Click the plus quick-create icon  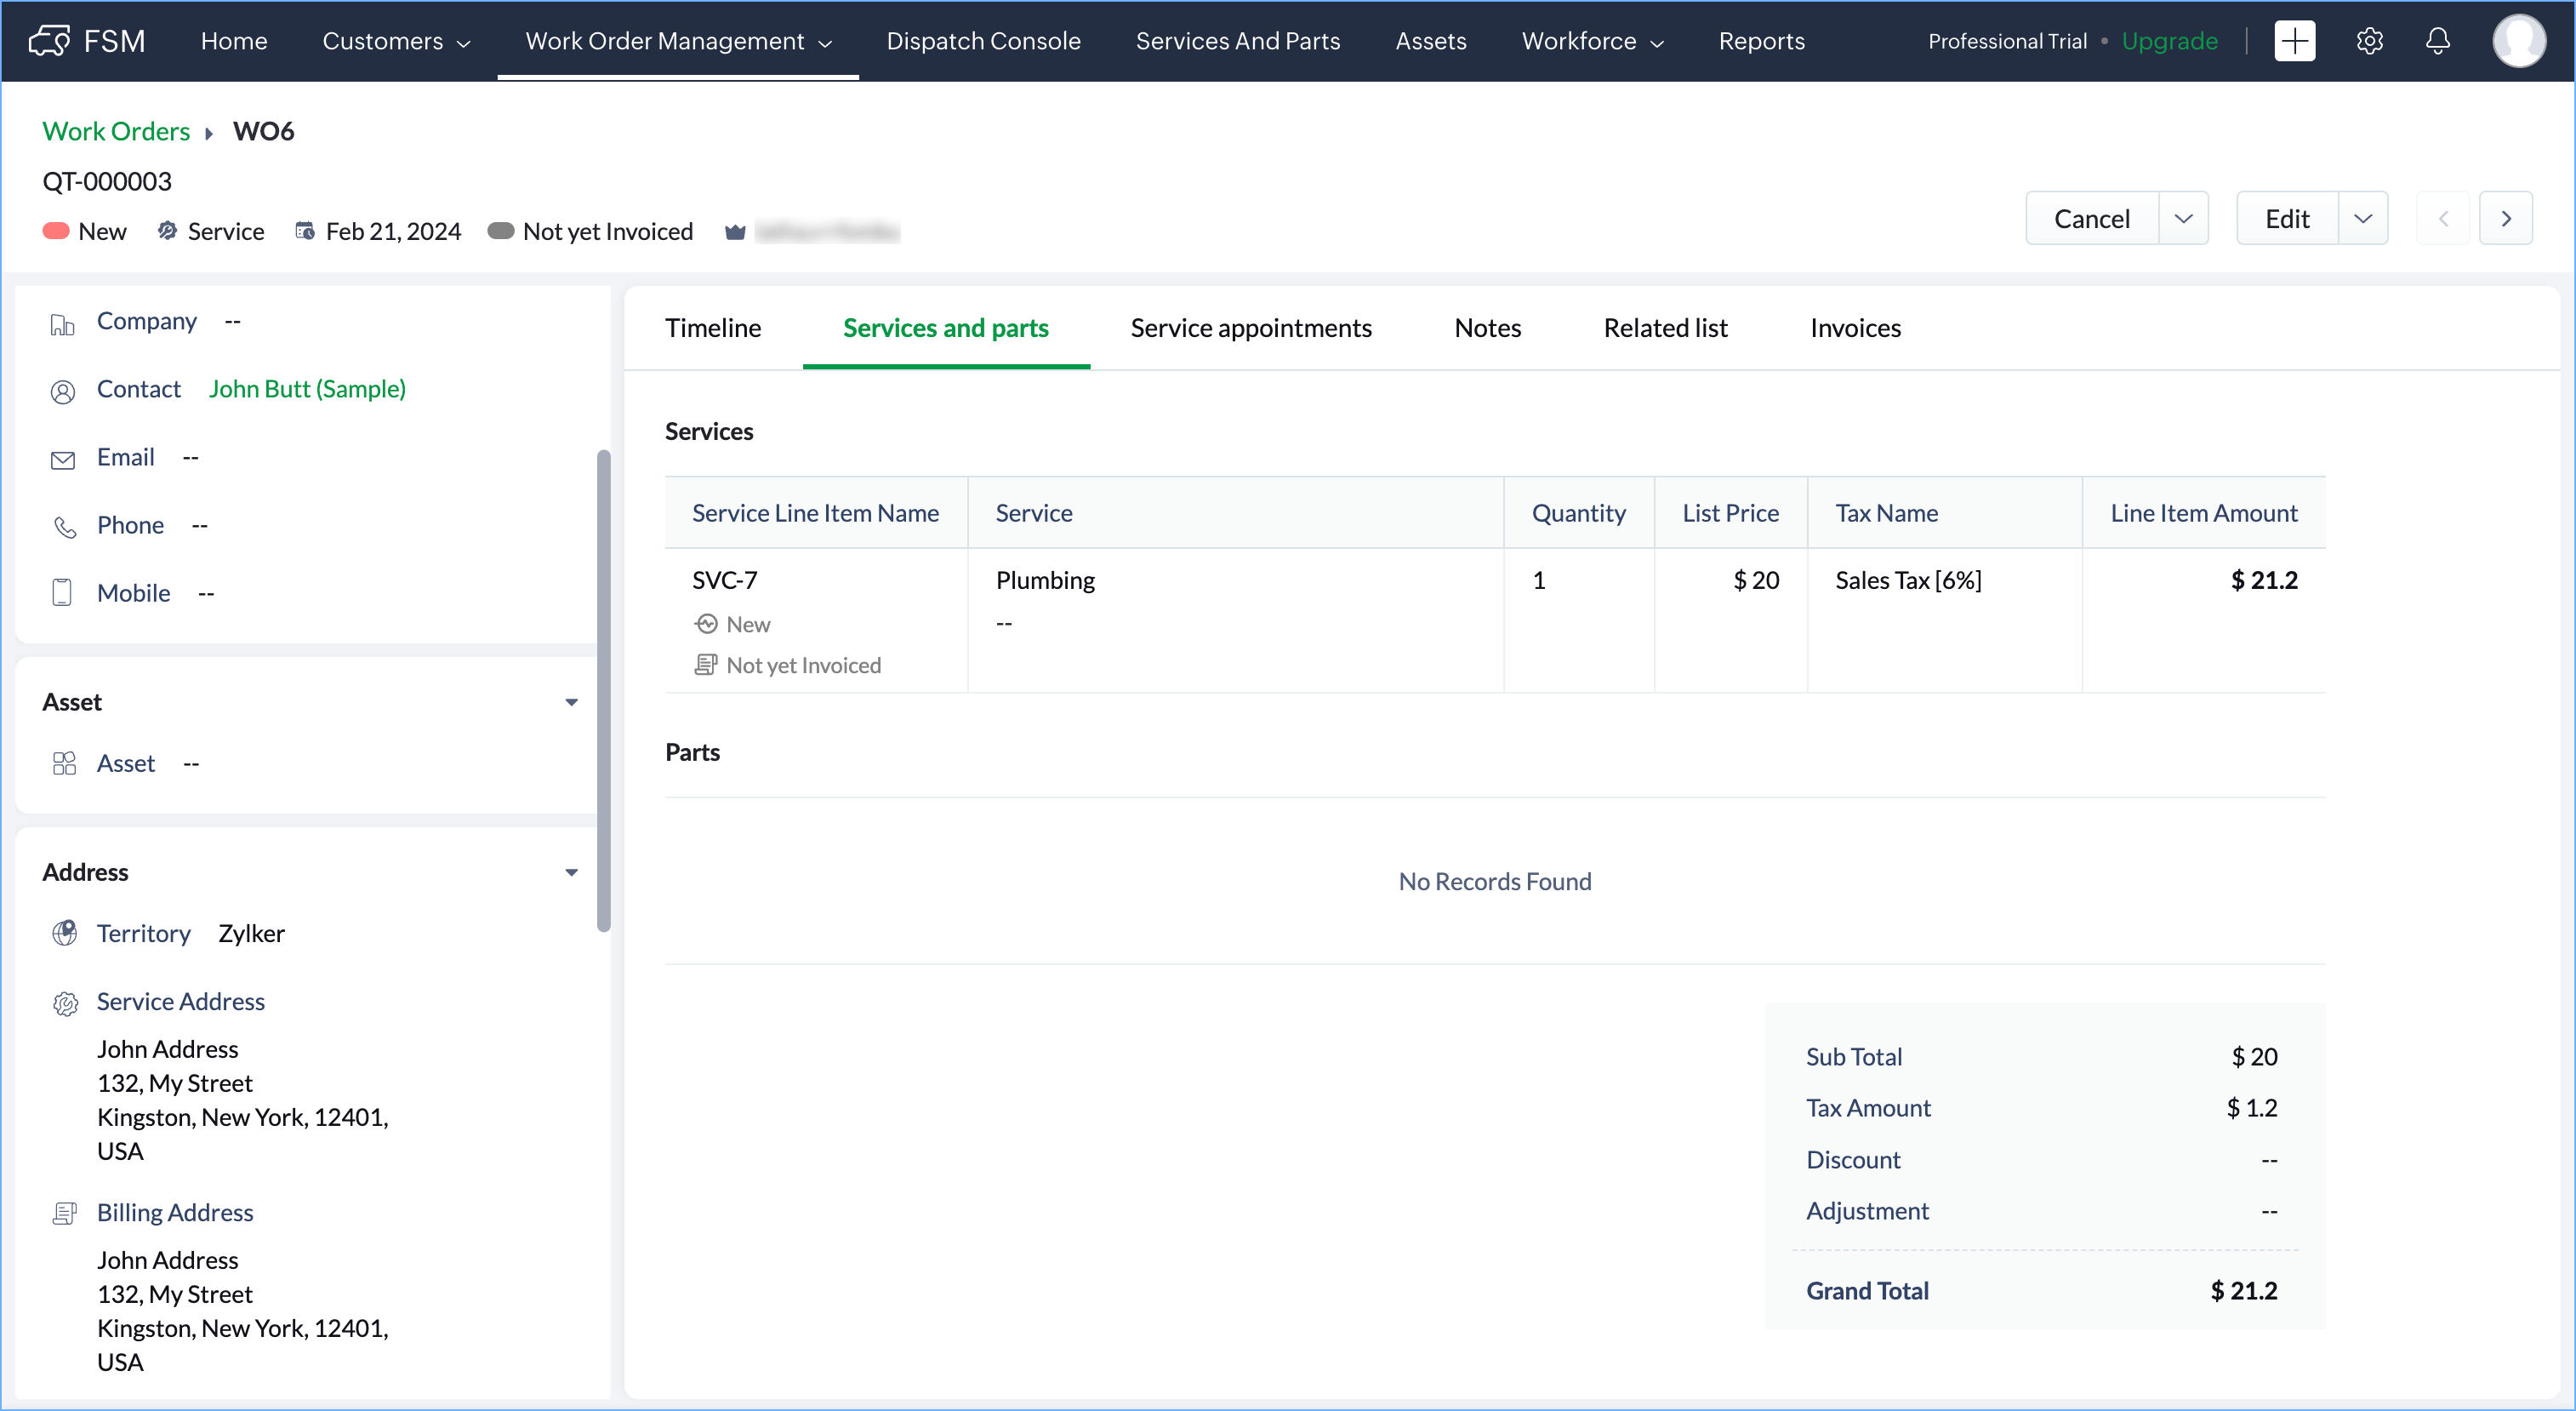pyautogui.click(x=2294, y=41)
